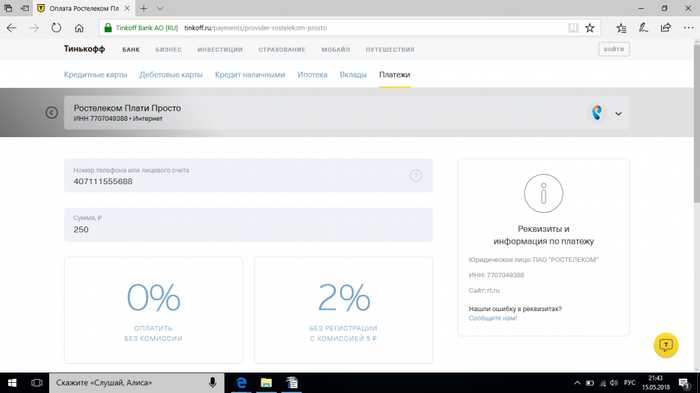700x393 pixels.
Task: Open the favorites hub icon
Action: pos(621,28)
